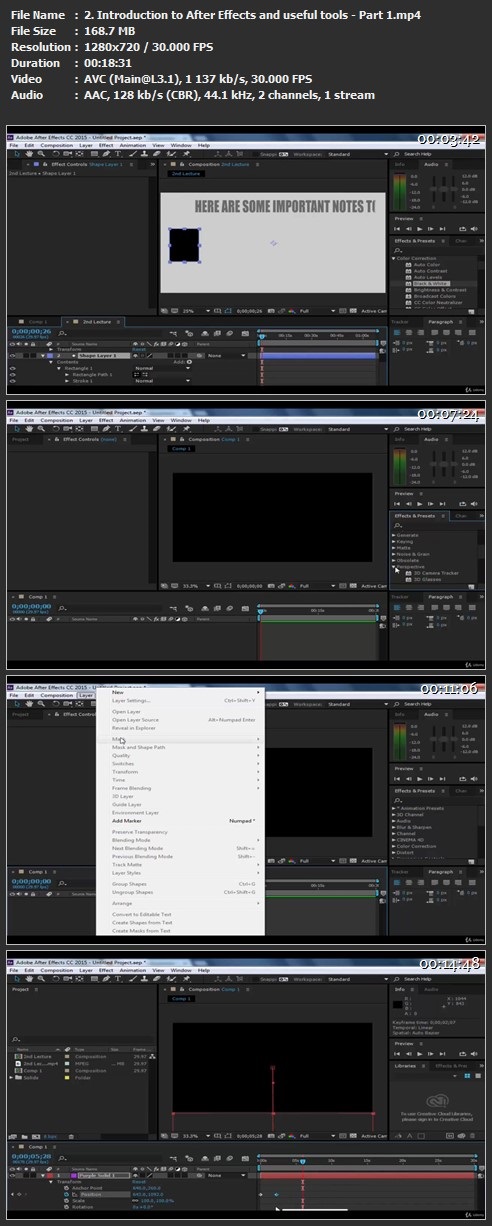Image resolution: width=492 pixels, height=1226 pixels.
Task: Click the Solids folder icon in Project panel
Action: coord(20,1077)
